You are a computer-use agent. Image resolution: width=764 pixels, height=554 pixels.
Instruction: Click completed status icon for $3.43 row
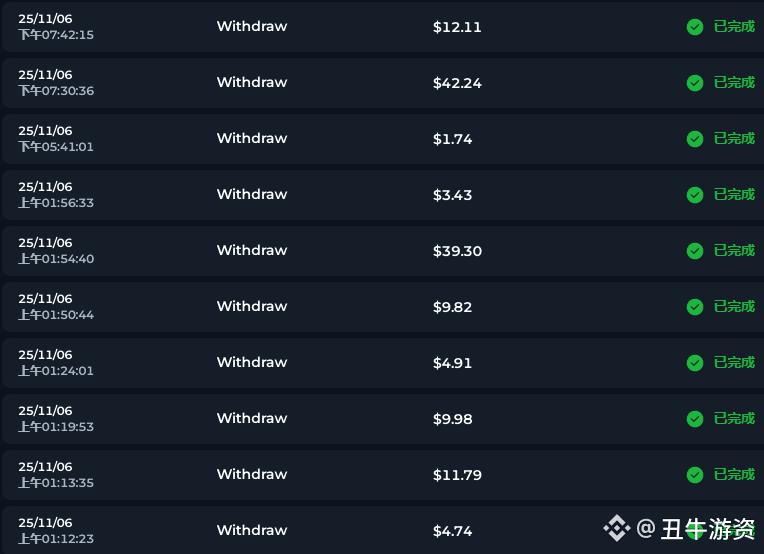[695, 195]
